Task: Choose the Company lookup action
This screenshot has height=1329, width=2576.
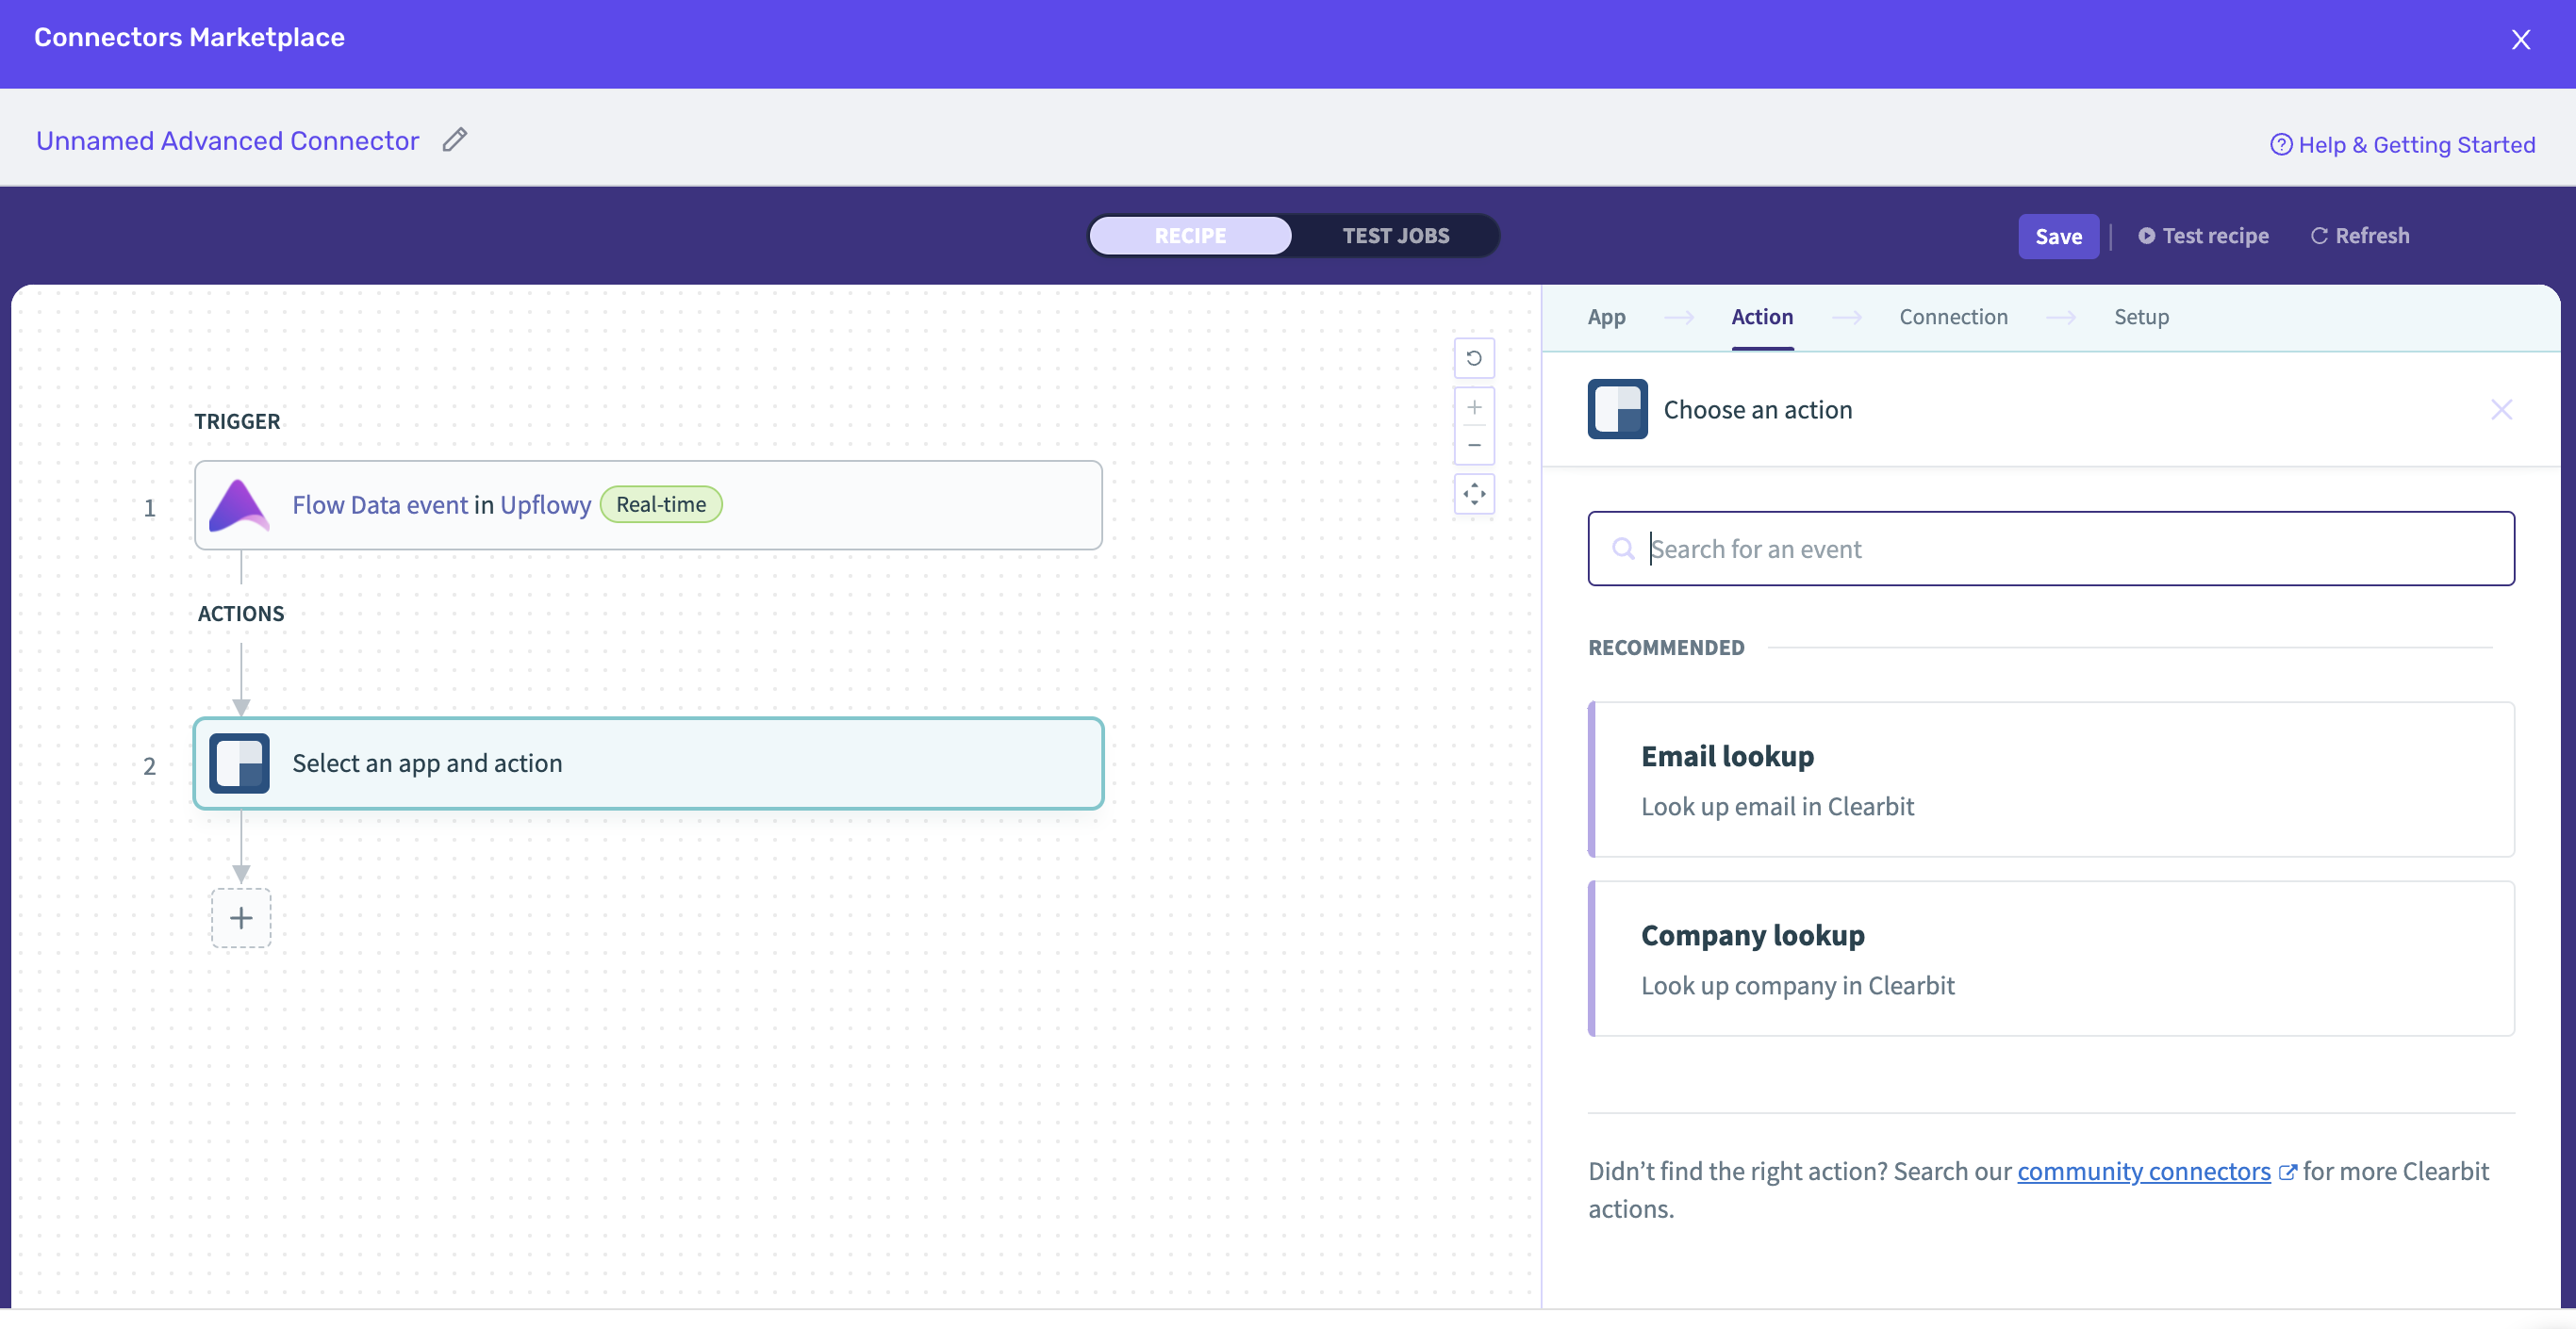Action: [2051, 959]
